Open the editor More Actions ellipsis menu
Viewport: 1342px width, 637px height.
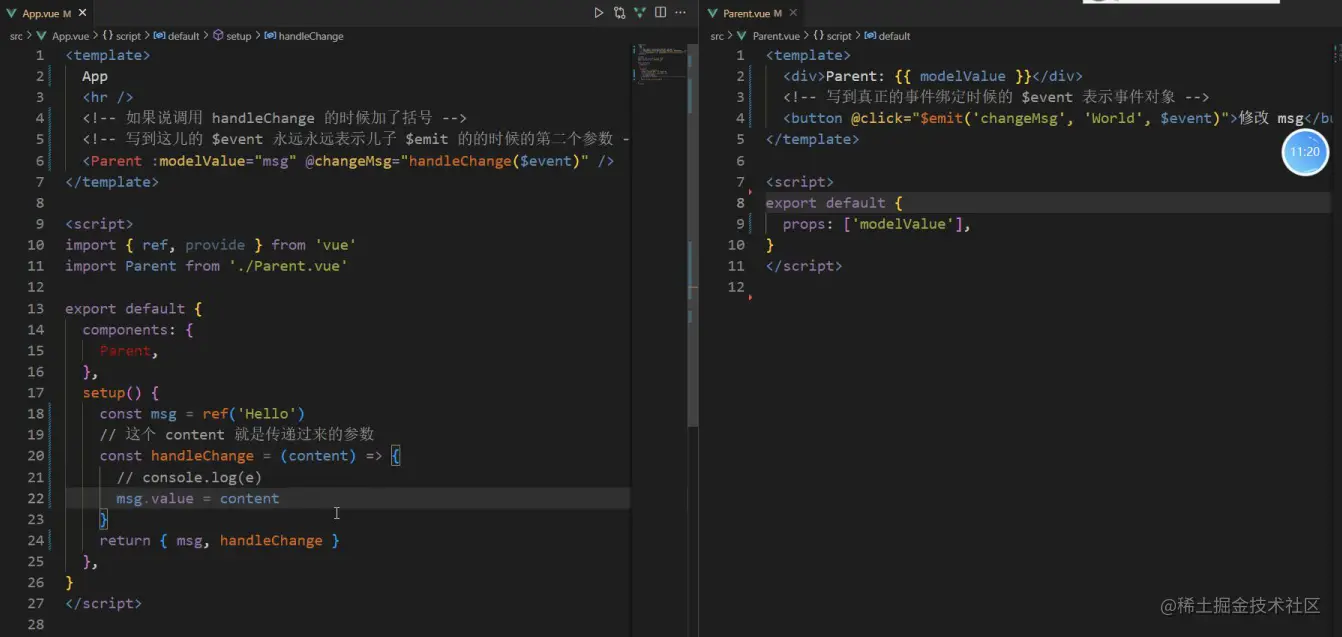click(x=680, y=13)
